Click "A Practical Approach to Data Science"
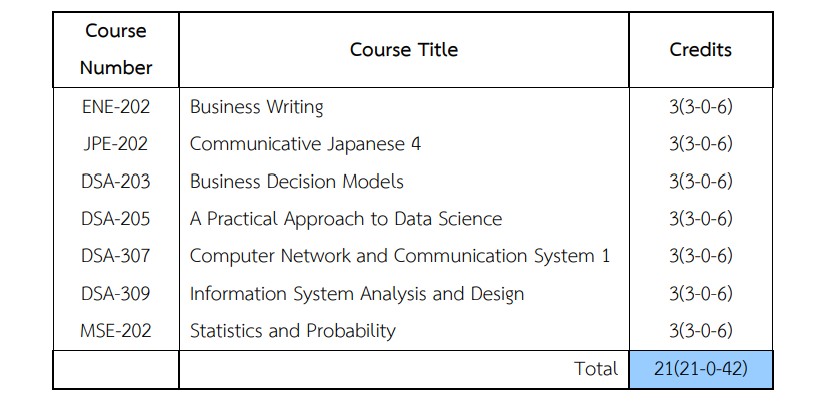Screen dimensions: 828x418 pyautogui.click(x=346, y=218)
